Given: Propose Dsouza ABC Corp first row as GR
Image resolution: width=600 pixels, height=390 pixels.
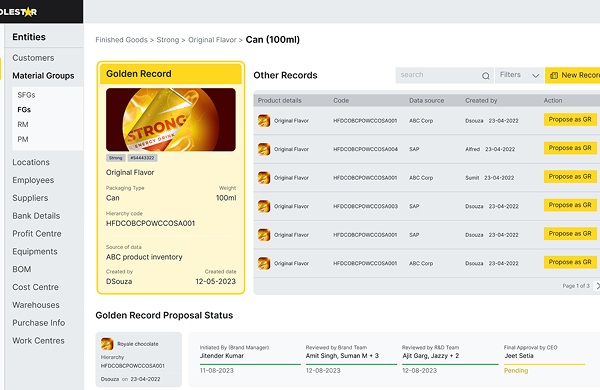Looking at the screenshot, I should tap(570, 120).
